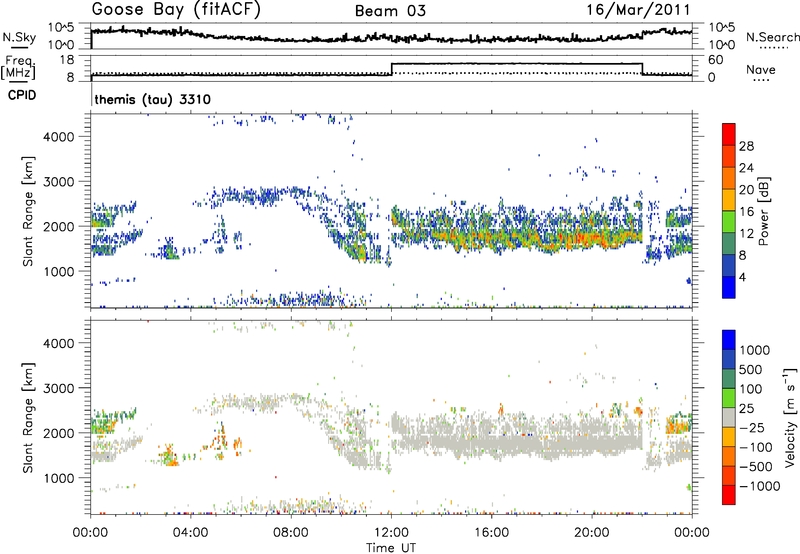Click the date '16/Mar/2011'

click(x=638, y=10)
